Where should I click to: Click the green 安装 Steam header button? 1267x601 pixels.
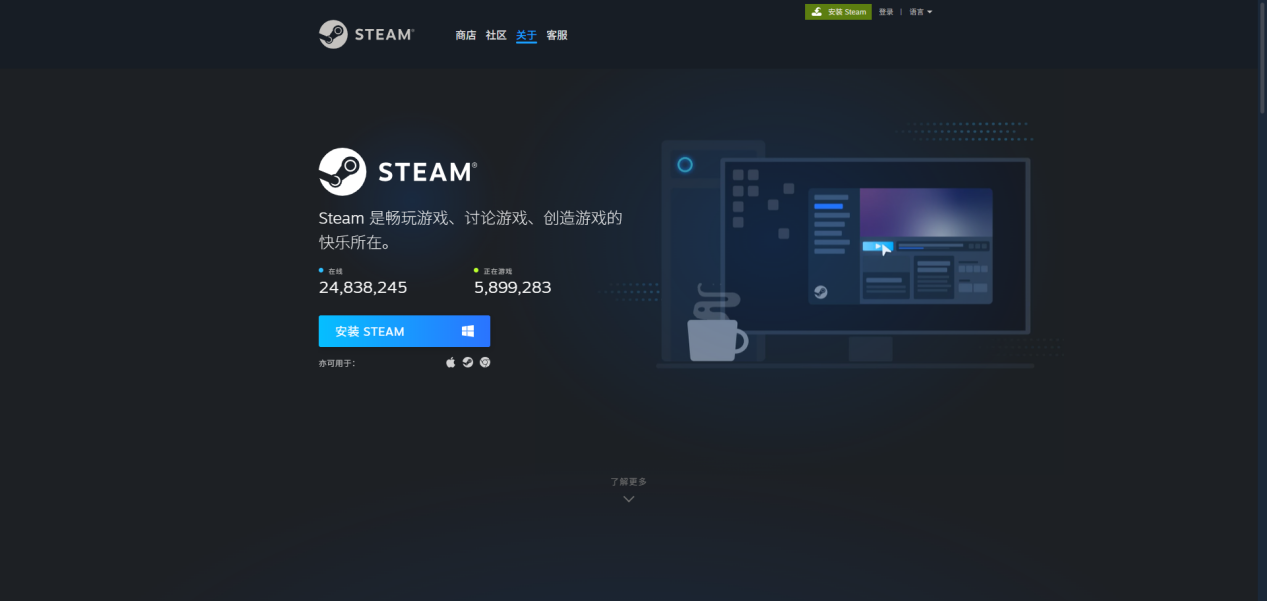[x=838, y=12]
